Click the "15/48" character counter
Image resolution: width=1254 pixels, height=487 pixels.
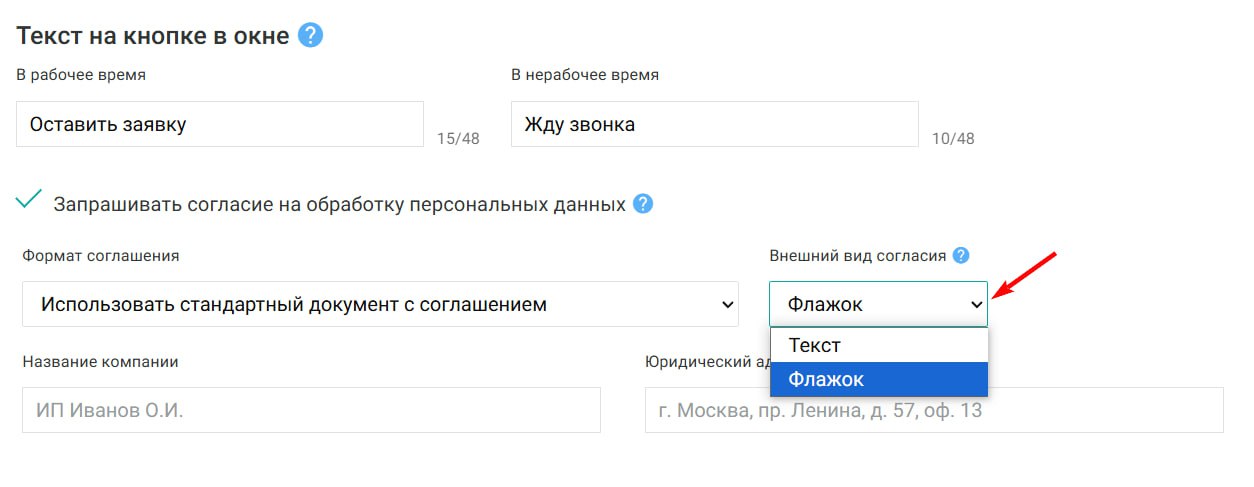coord(458,139)
